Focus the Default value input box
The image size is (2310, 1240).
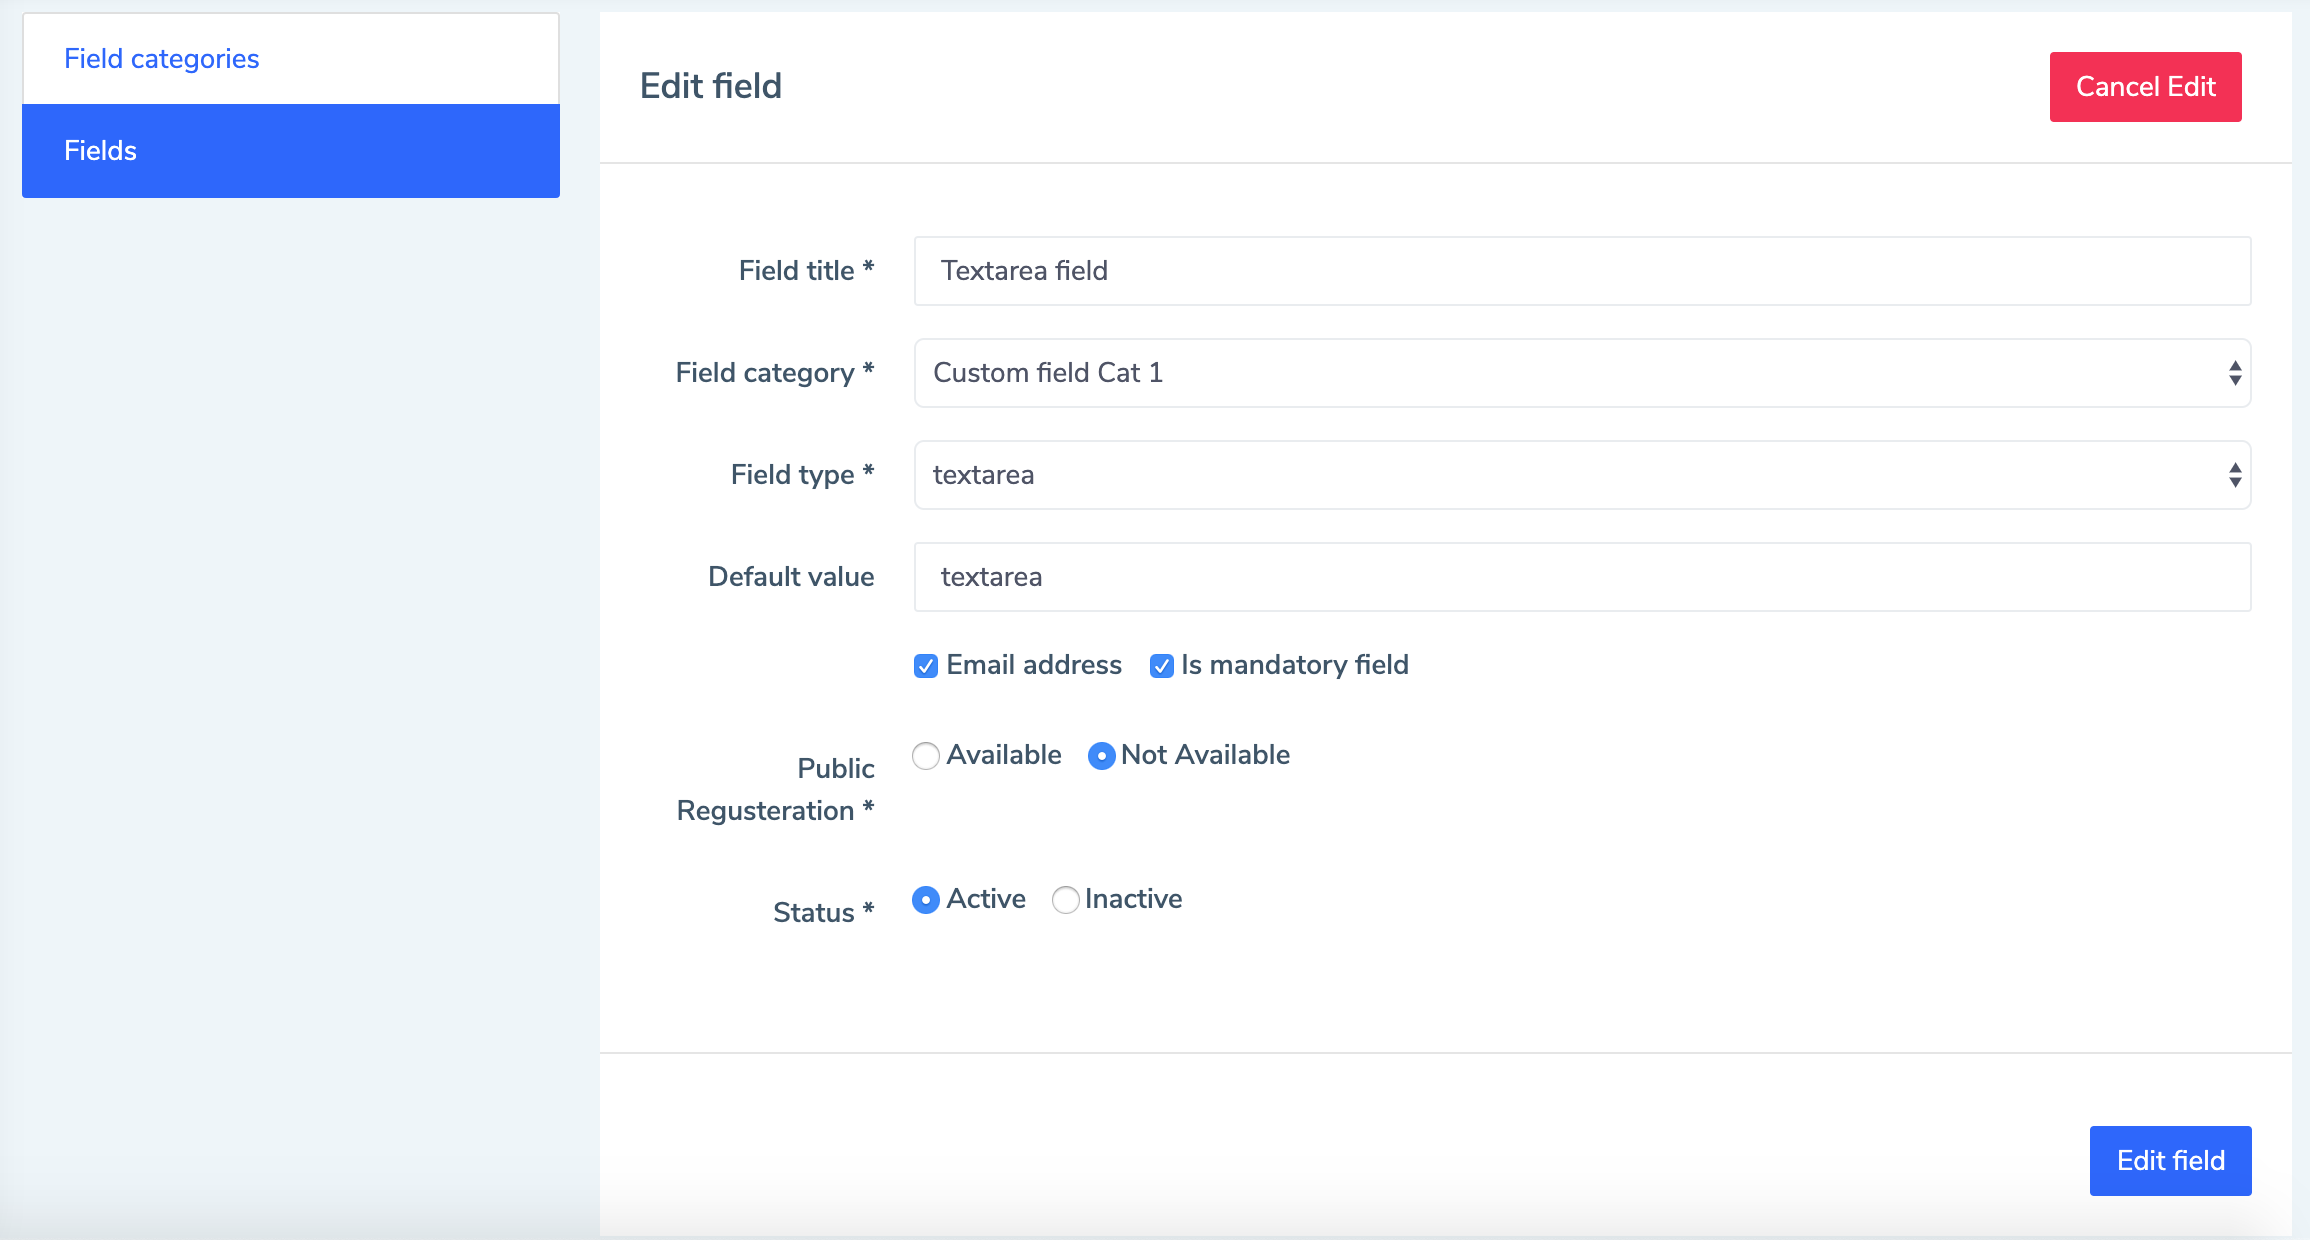(x=1582, y=577)
